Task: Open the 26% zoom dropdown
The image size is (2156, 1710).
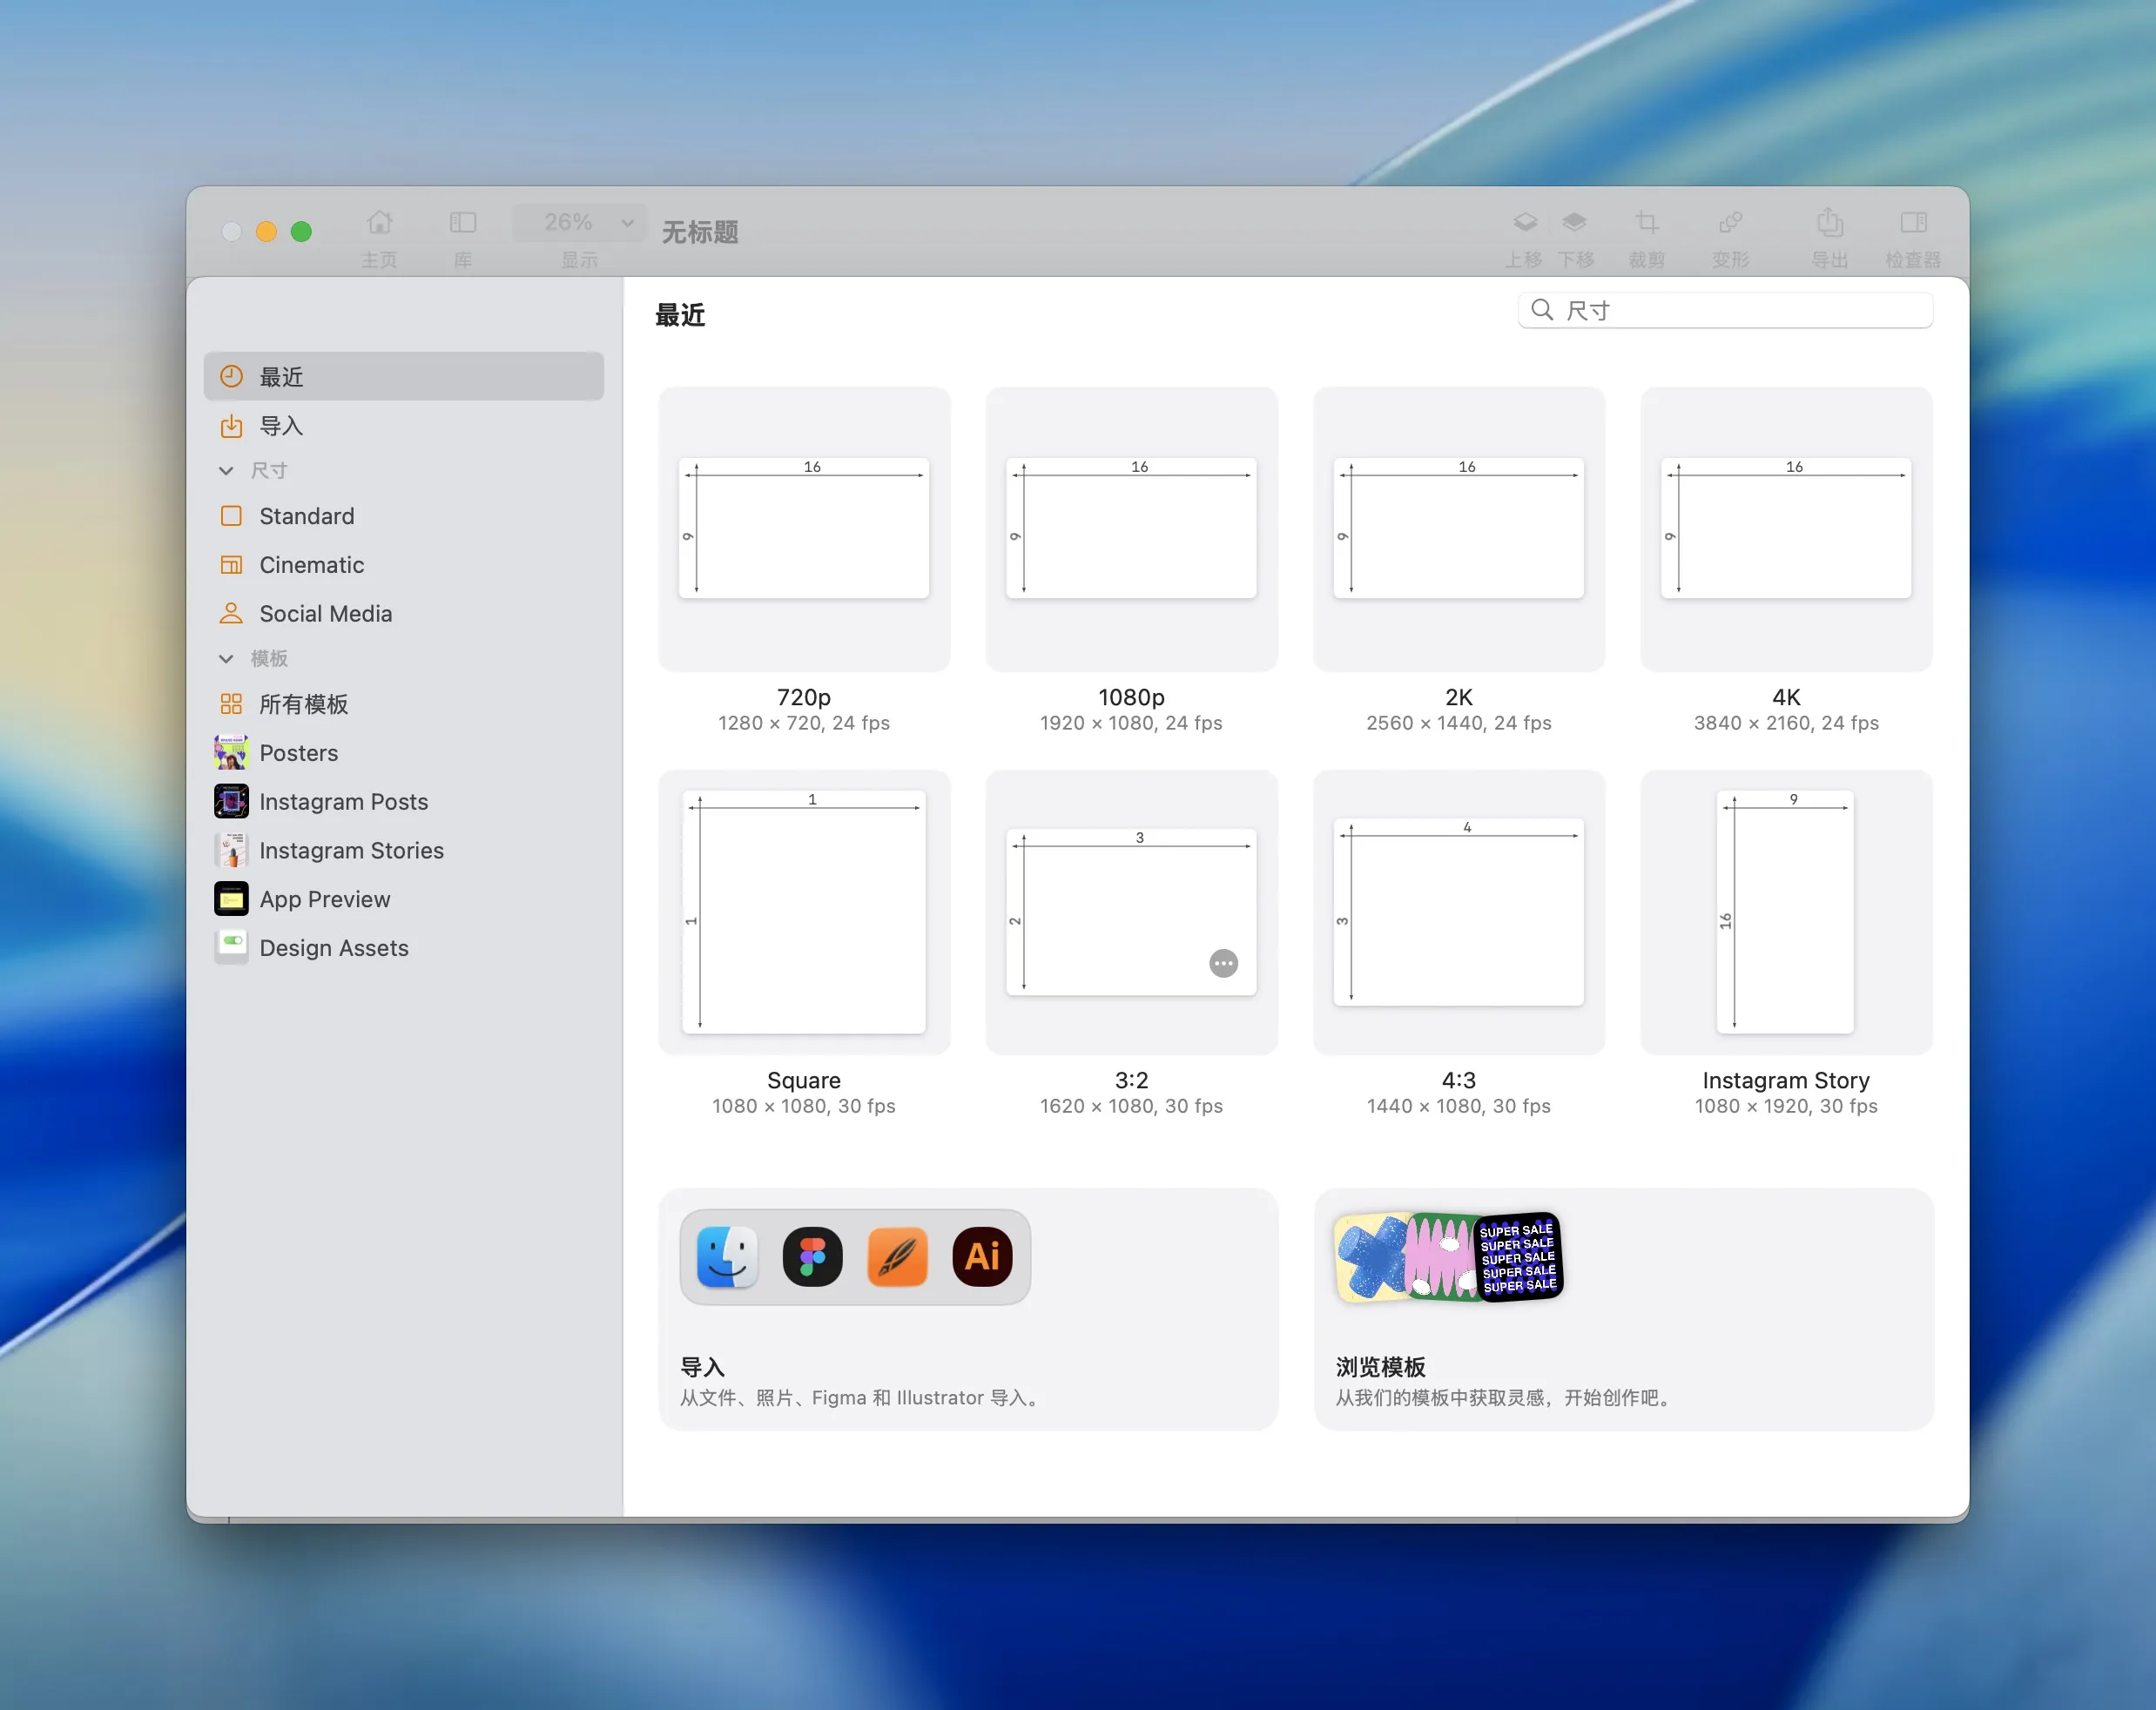Action: click(579, 222)
